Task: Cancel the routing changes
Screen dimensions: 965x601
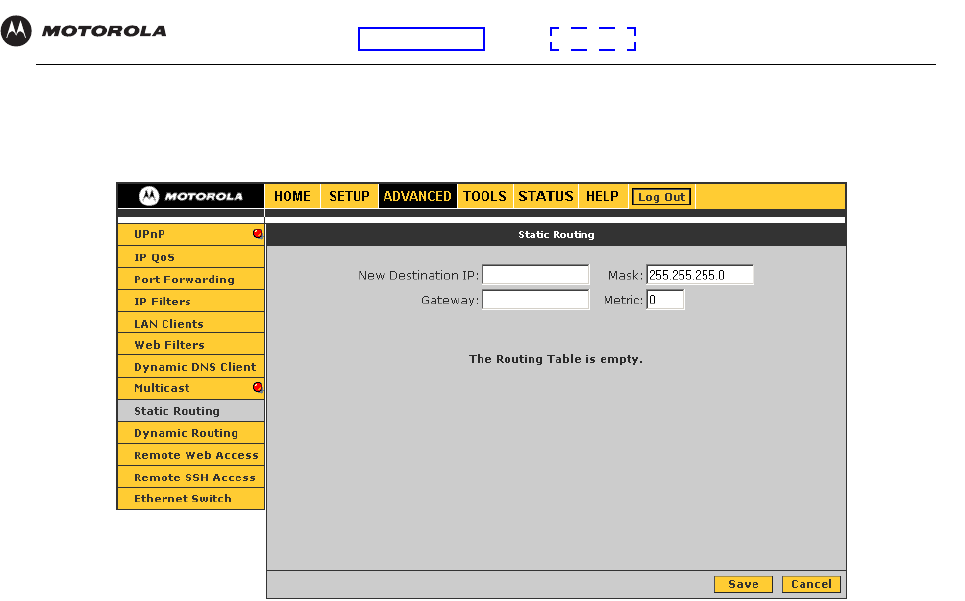Action: pyautogui.click(x=811, y=584)
